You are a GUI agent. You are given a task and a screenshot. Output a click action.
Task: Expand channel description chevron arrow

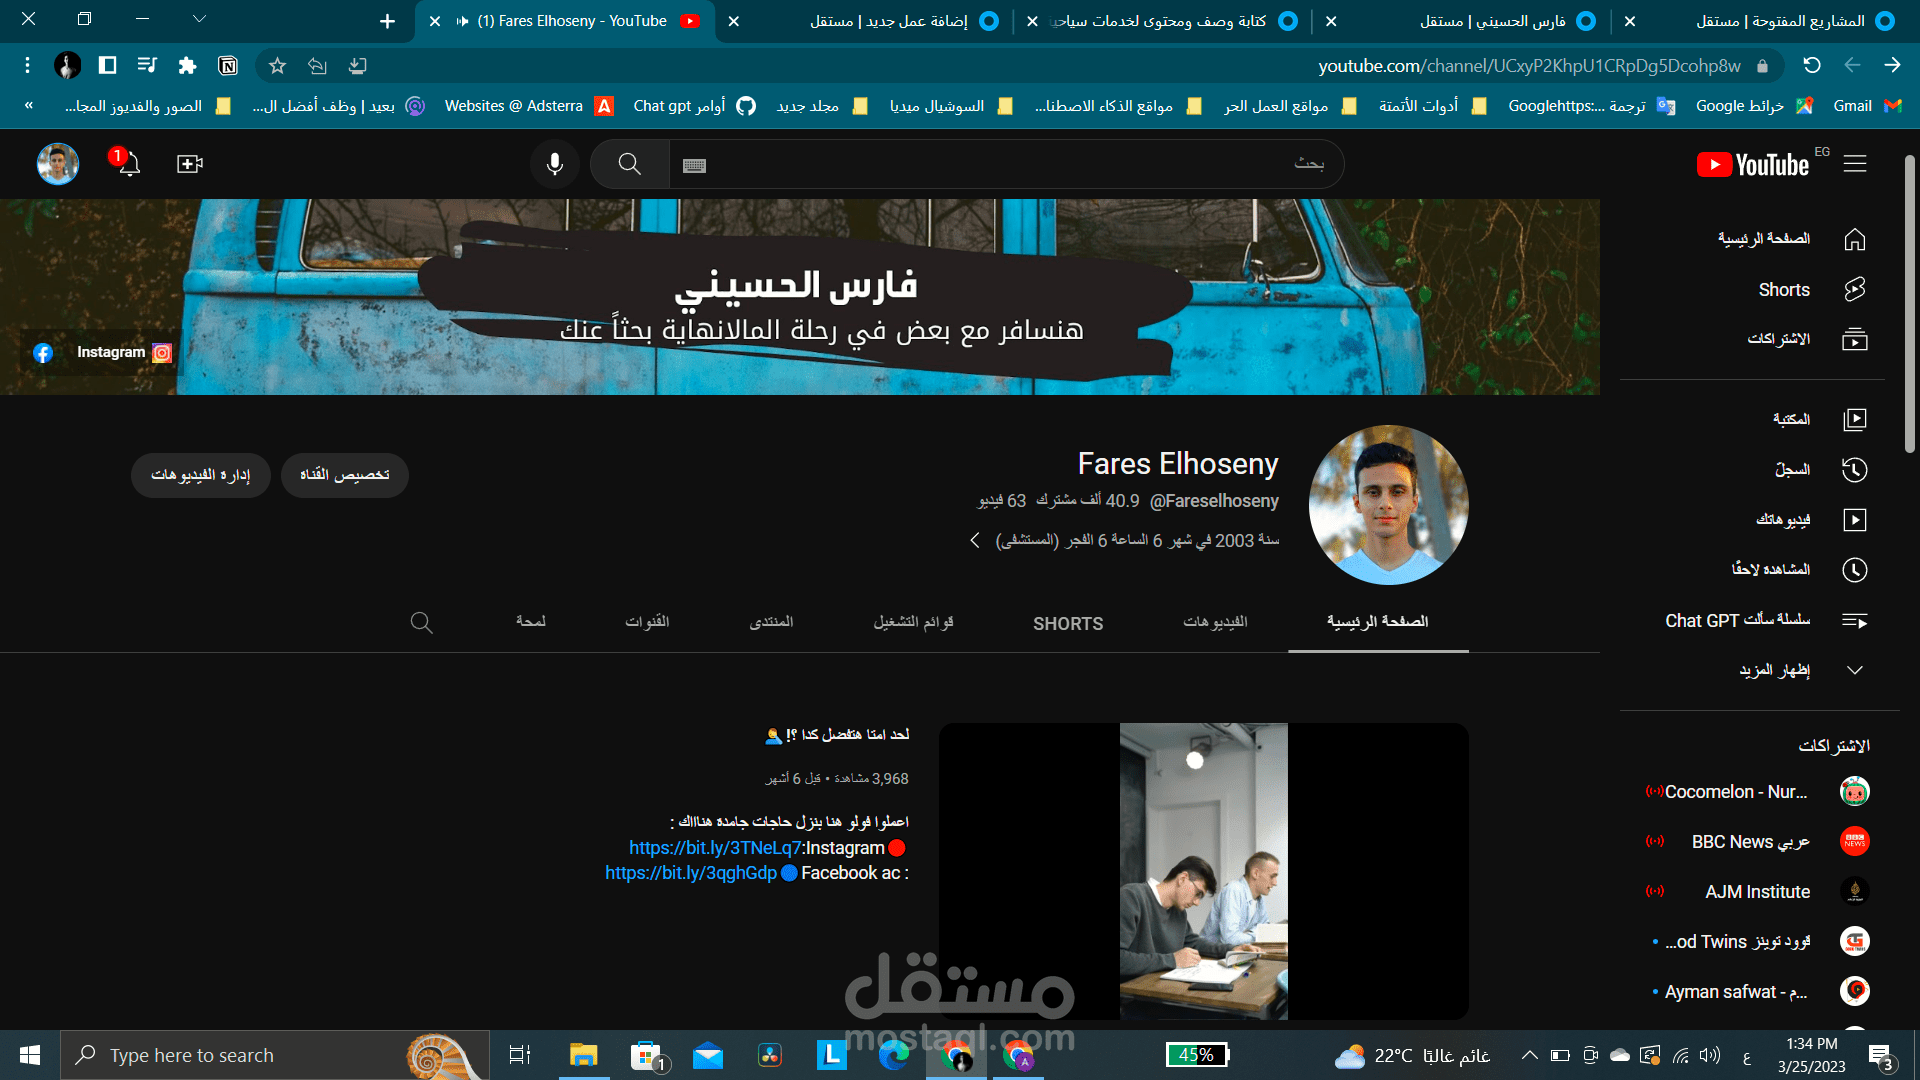(975, 540)
